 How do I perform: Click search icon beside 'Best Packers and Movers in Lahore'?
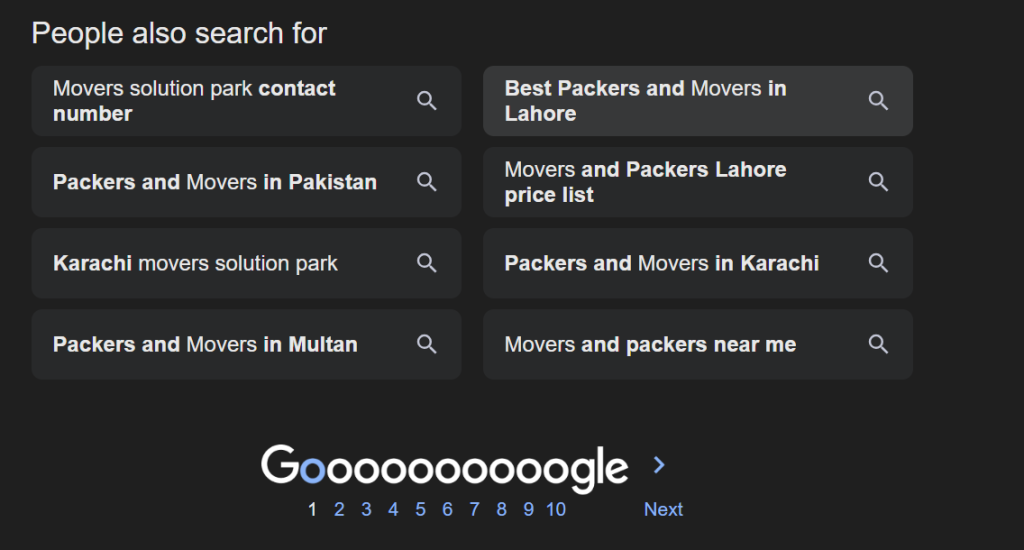(x=878, y=101)
